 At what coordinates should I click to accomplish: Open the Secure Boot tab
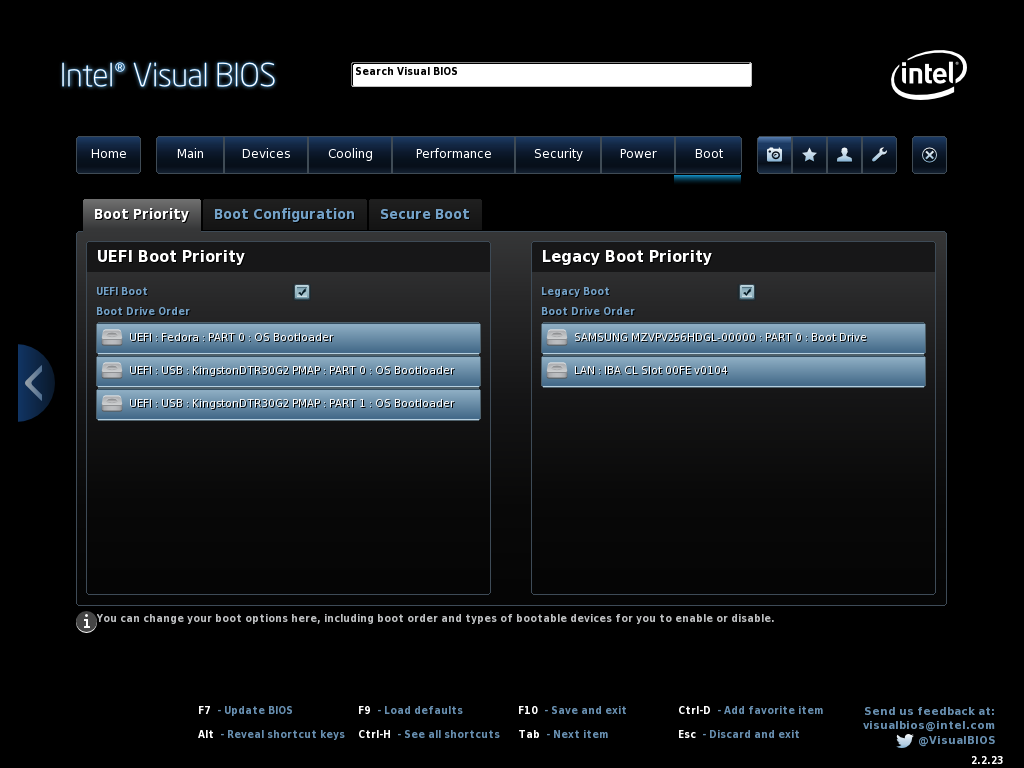point(424,215)
